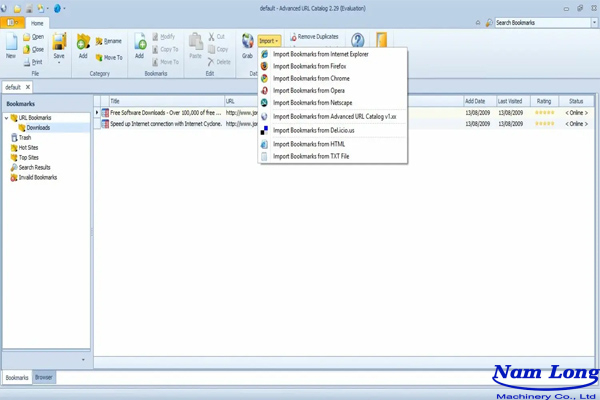Expand the search box dropdown arrow

[594, 22]
